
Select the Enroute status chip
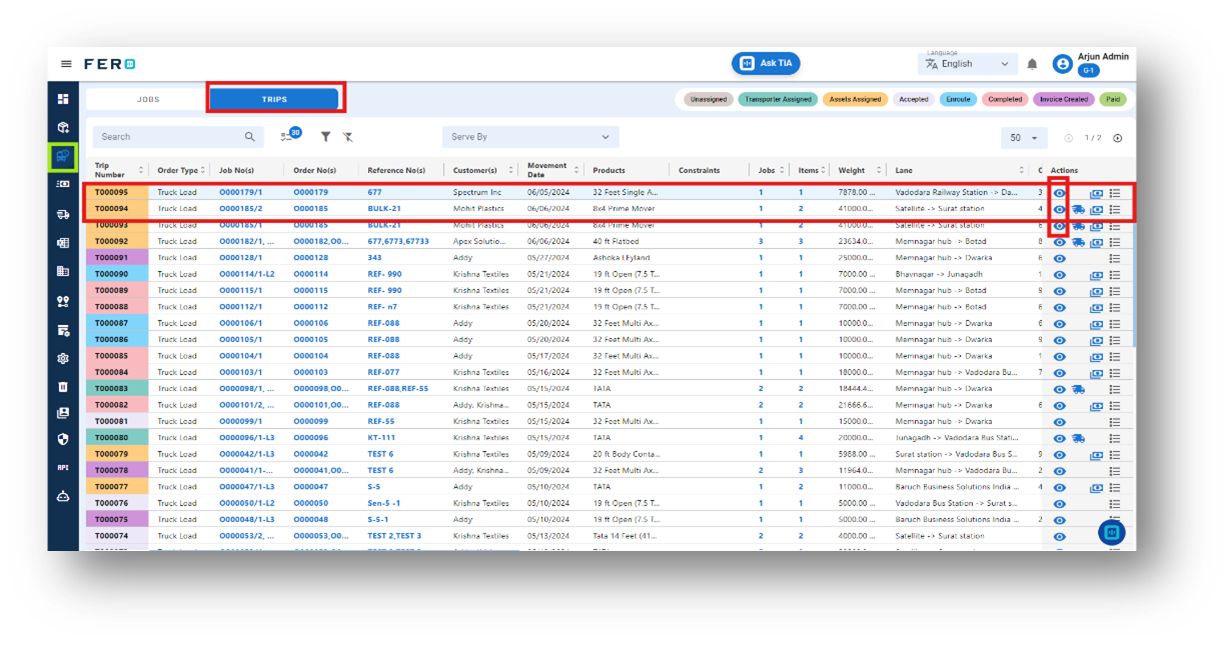(x=958, y=99)
